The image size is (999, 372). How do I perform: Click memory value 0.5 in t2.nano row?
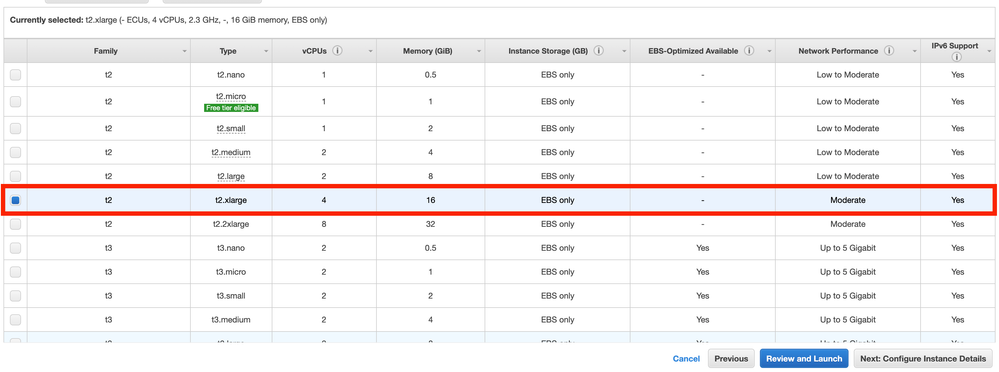click(431, 75)
